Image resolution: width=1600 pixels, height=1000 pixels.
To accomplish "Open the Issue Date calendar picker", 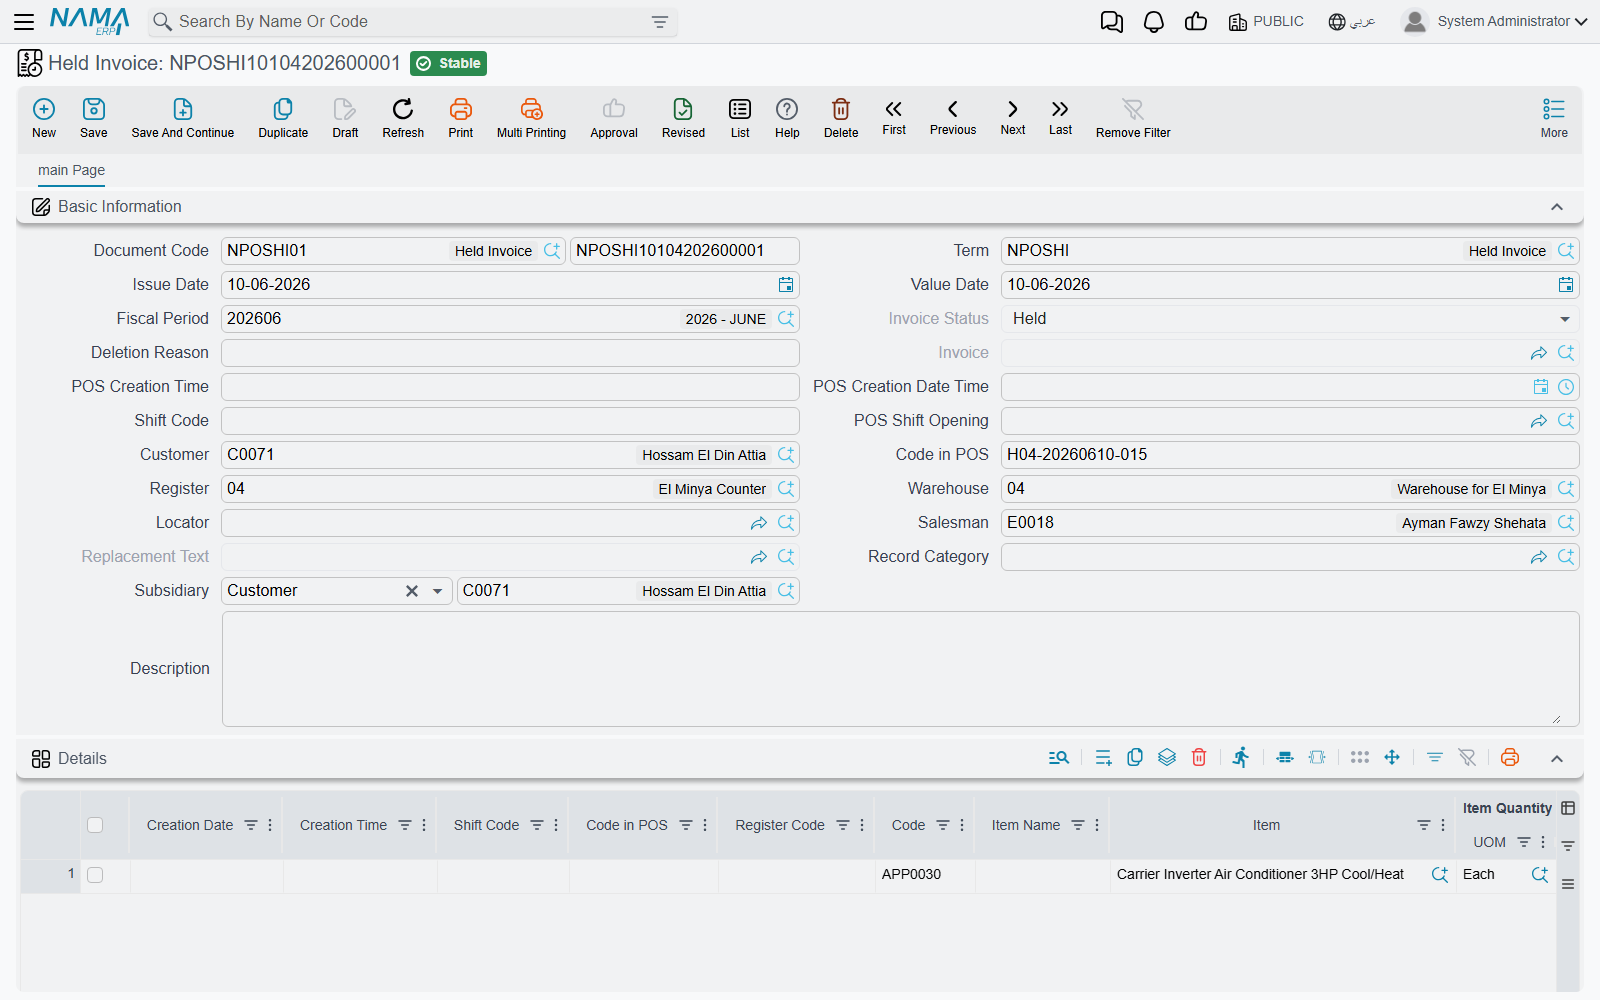I will coord(786,285).
